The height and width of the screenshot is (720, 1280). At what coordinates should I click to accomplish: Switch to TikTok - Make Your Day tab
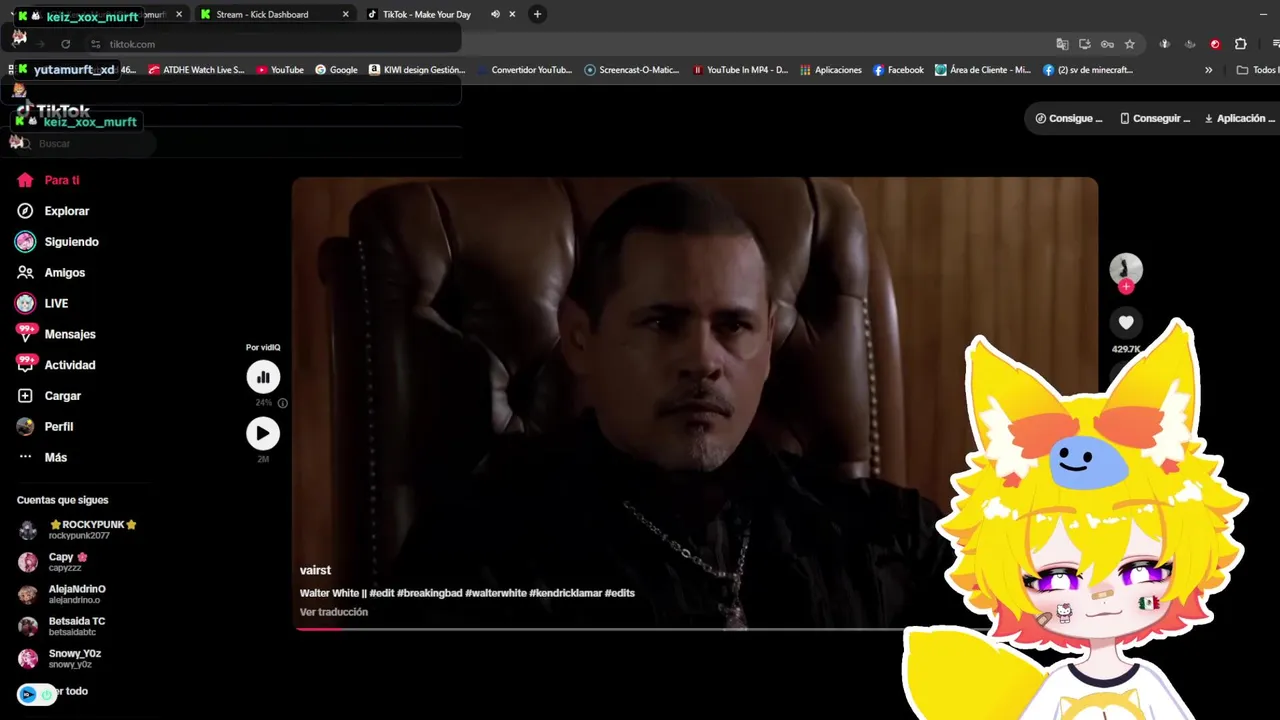[427, 14]
